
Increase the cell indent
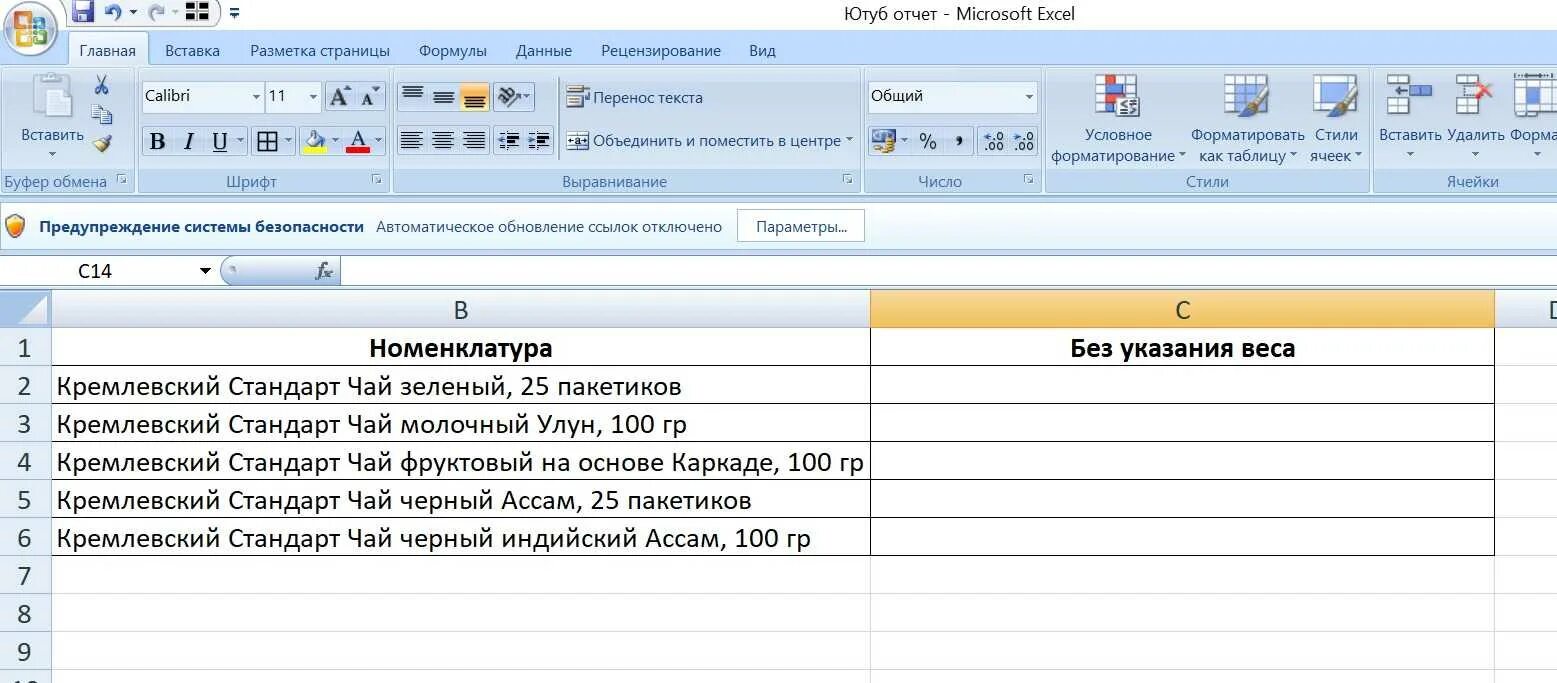[539, 141]
